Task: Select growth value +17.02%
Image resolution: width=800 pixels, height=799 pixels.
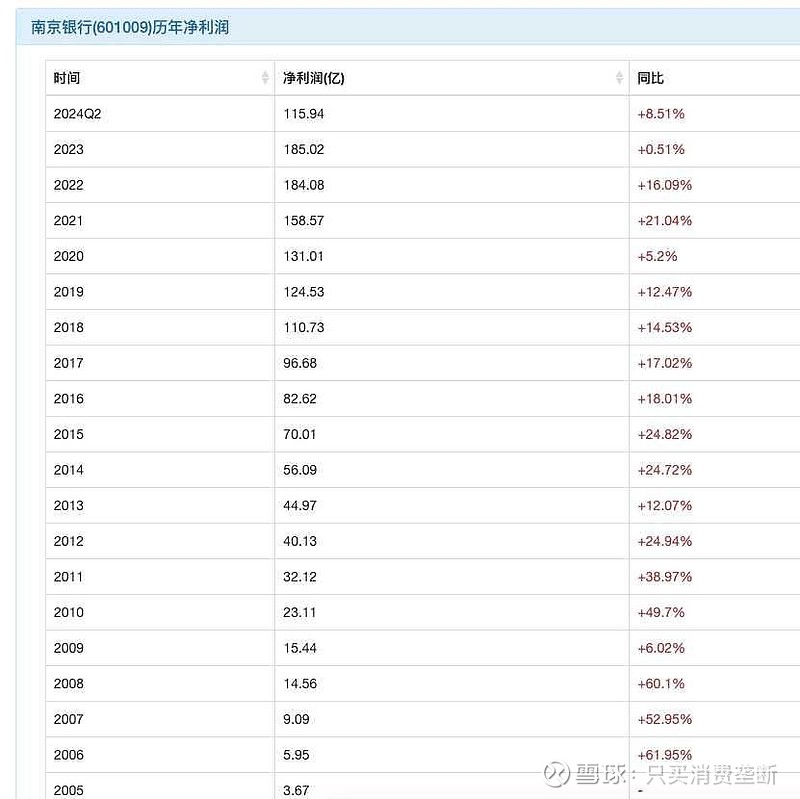Action: pyautogui.click(x=664, y=363)
